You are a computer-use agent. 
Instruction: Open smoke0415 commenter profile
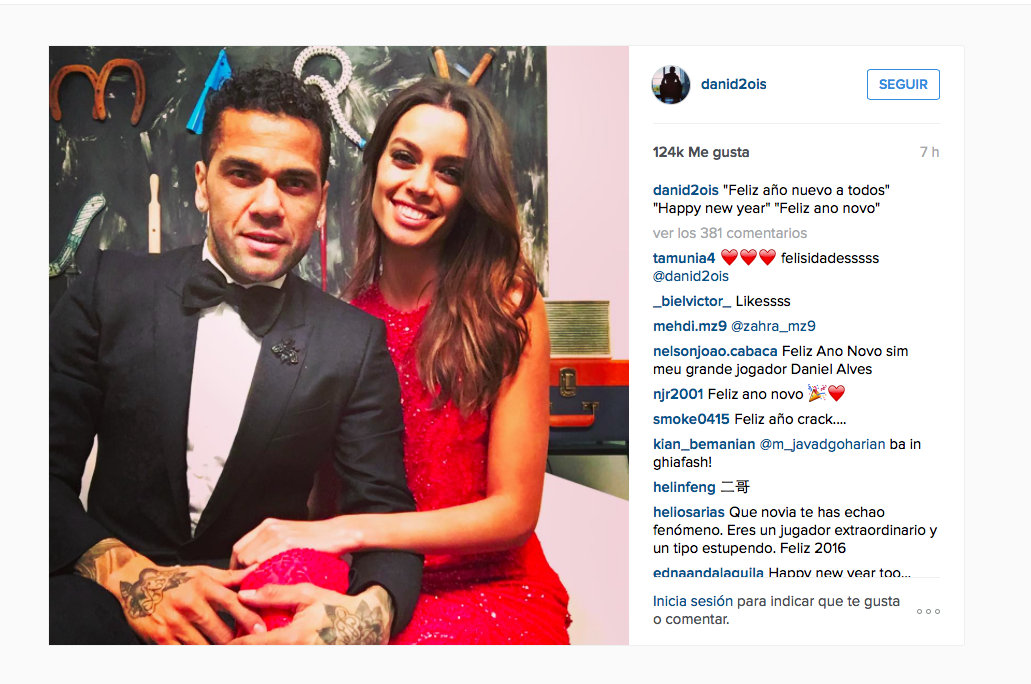(x=691, y=419)
